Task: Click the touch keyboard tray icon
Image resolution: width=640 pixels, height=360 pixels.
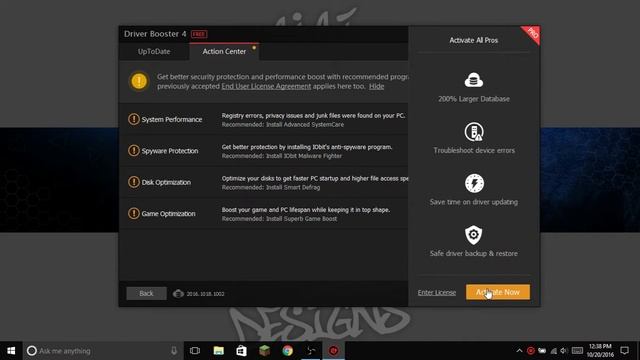Action: point(577,351)
